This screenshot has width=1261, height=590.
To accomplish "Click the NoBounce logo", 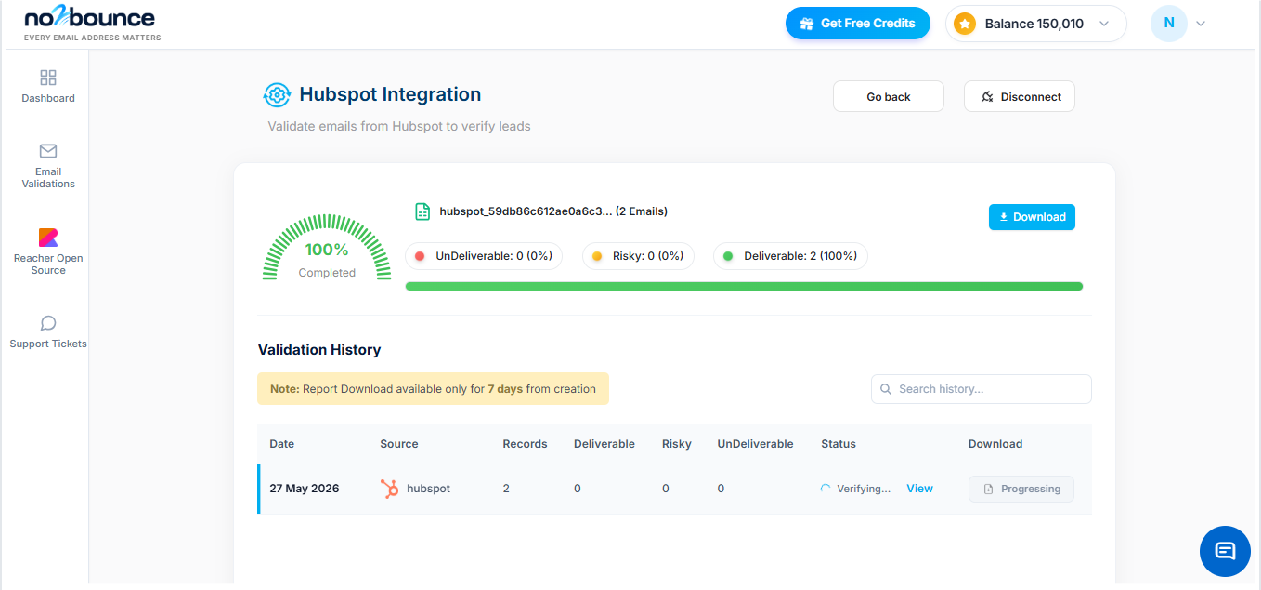I will (x=92, y=23).
